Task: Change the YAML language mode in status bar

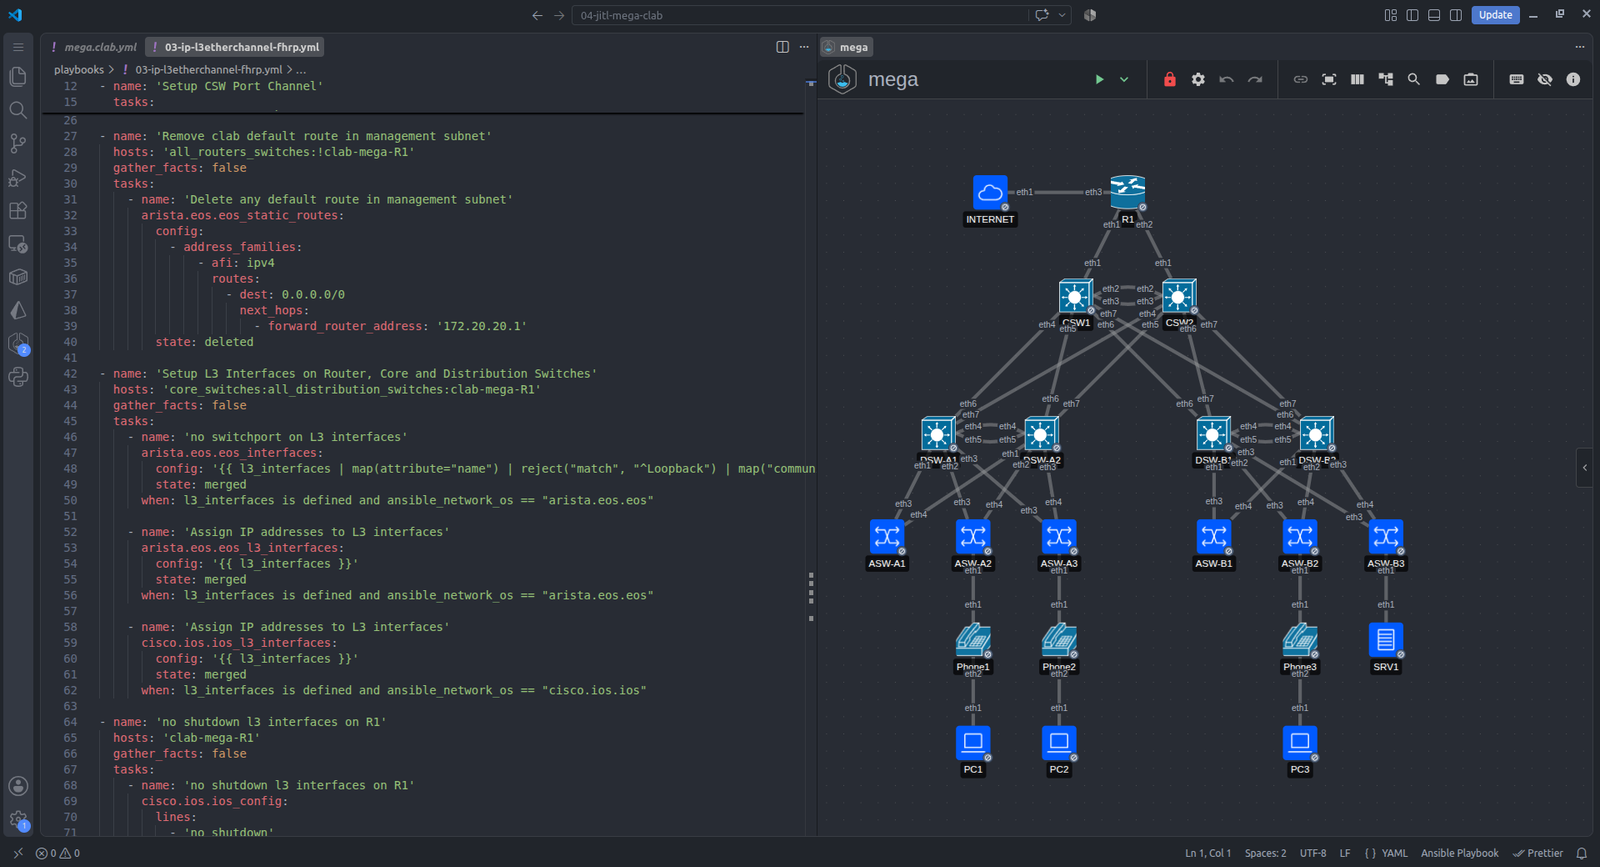Action: pos(1394,853)
